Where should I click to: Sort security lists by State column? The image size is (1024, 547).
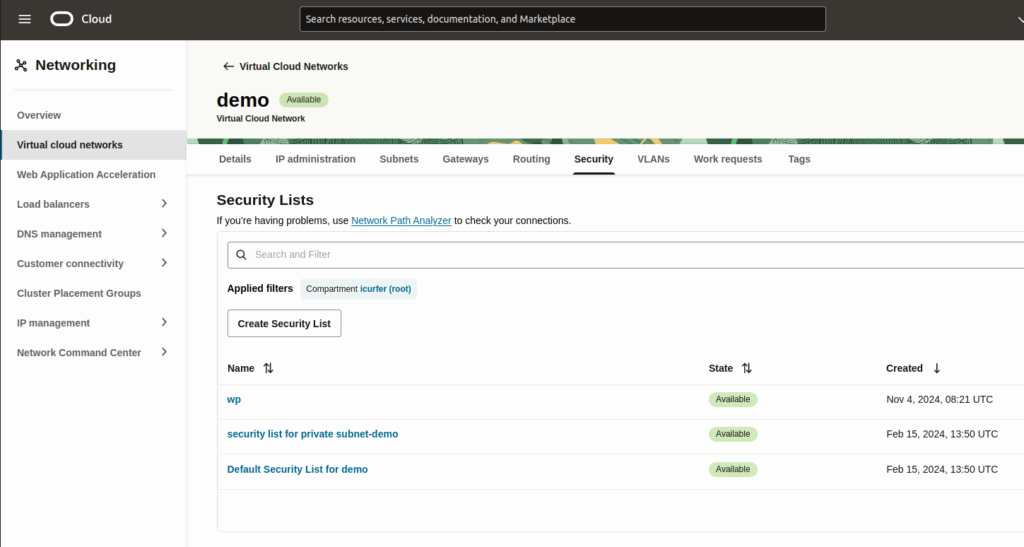[746, 368]
